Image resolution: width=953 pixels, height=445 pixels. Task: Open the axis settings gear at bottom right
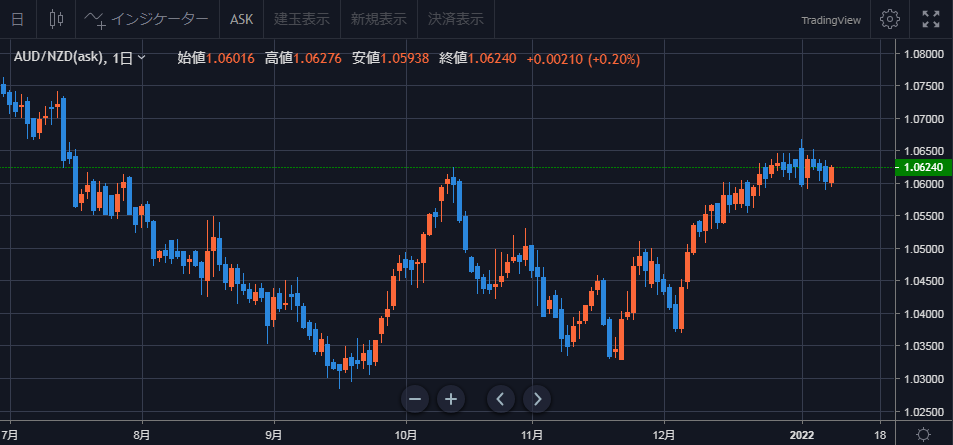(x=924, y=434)
